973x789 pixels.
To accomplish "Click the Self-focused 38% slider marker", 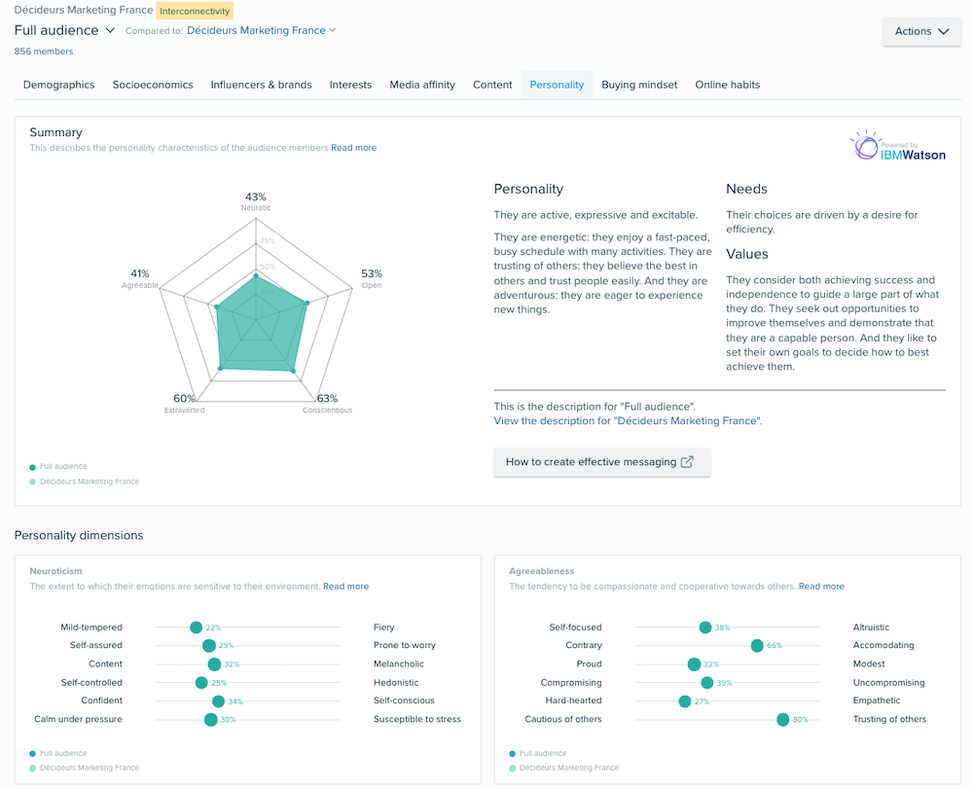I will point(705,628).
